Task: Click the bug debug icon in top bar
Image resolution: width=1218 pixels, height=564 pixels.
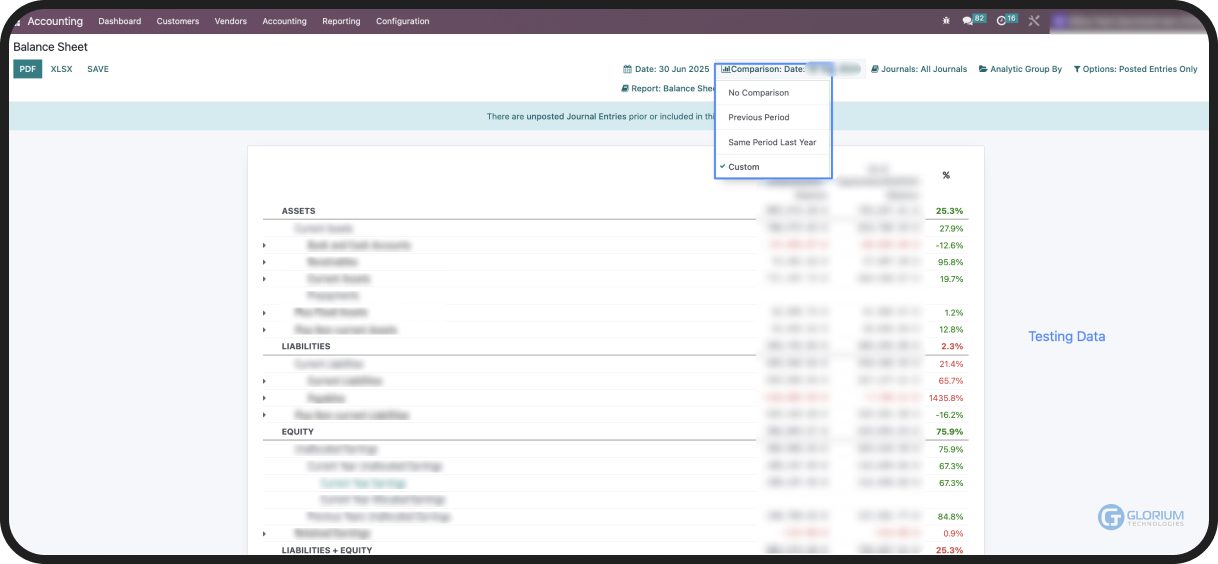Action: coord(946,21)
